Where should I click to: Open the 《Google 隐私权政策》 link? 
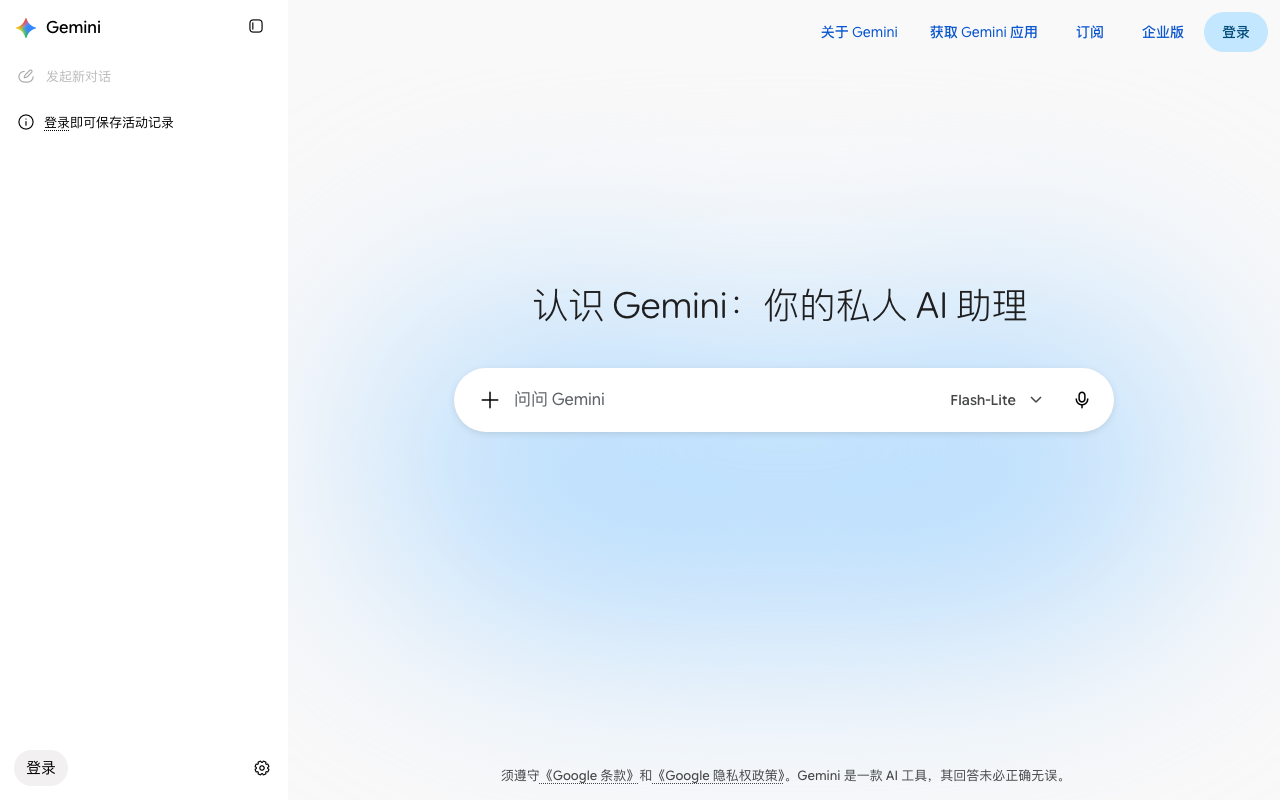[x=719, y=775]
